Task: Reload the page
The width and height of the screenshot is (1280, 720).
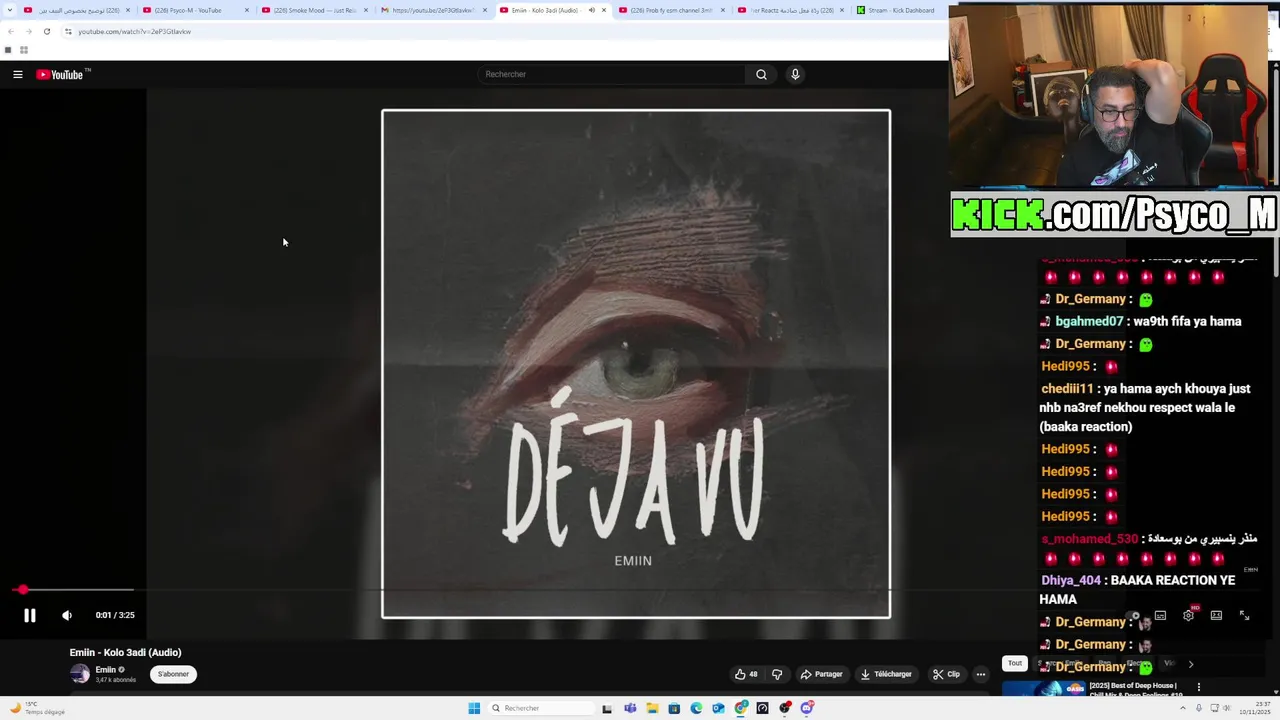Action: [x=46, y=31]
